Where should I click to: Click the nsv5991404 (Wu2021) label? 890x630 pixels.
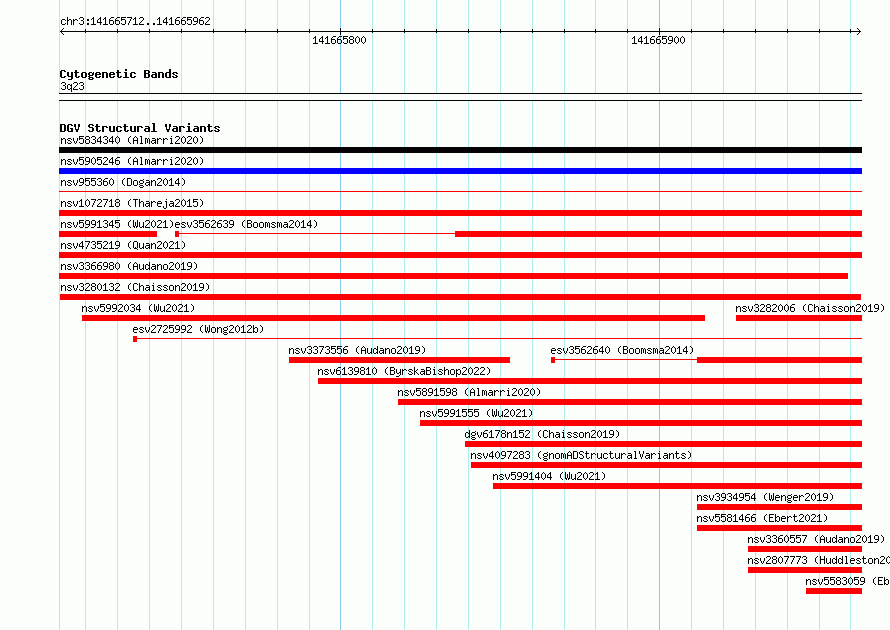pos(549,476)
